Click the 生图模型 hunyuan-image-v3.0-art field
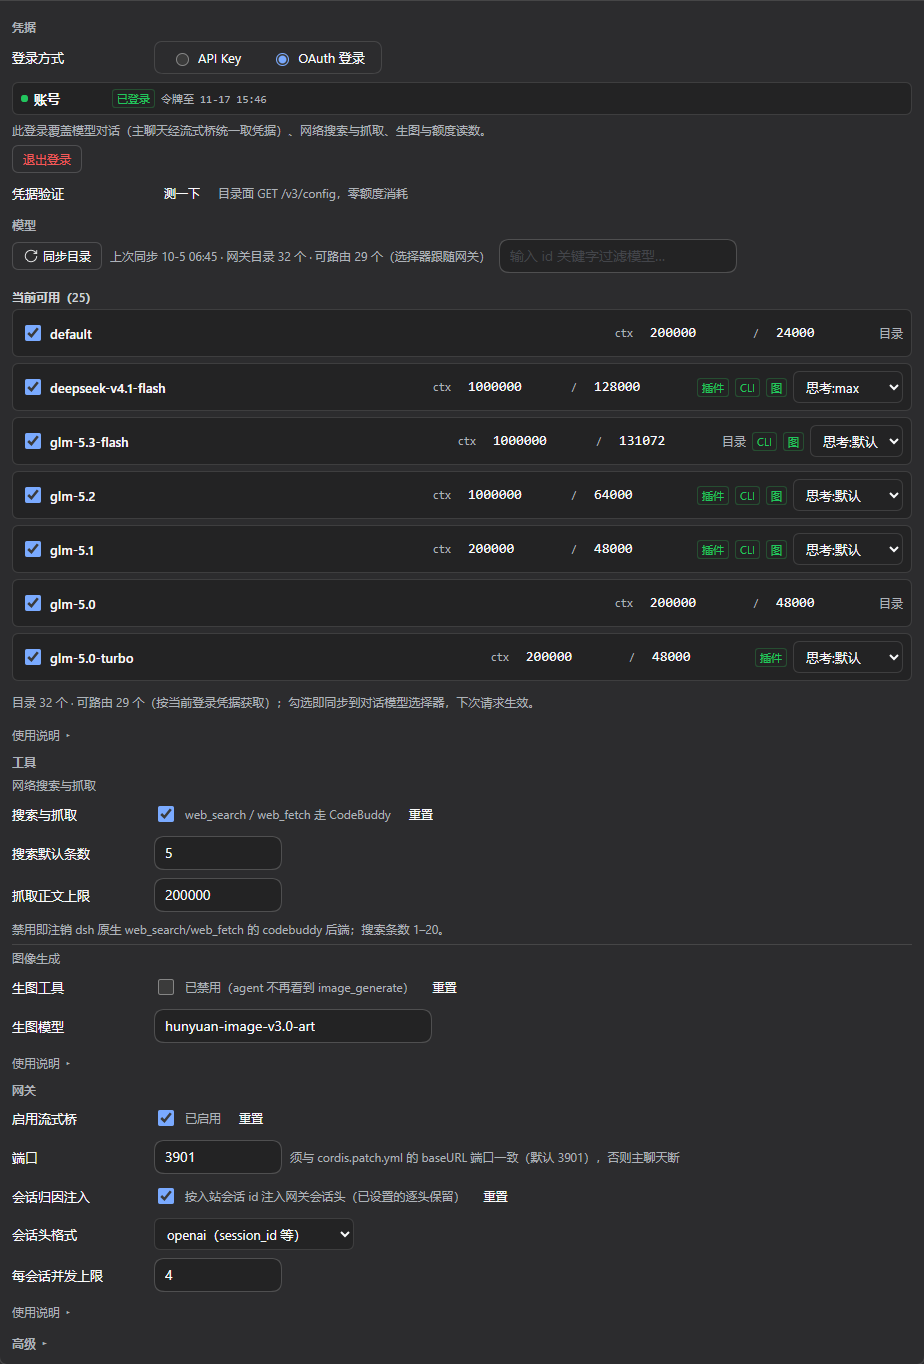 tap(293, 1026)
